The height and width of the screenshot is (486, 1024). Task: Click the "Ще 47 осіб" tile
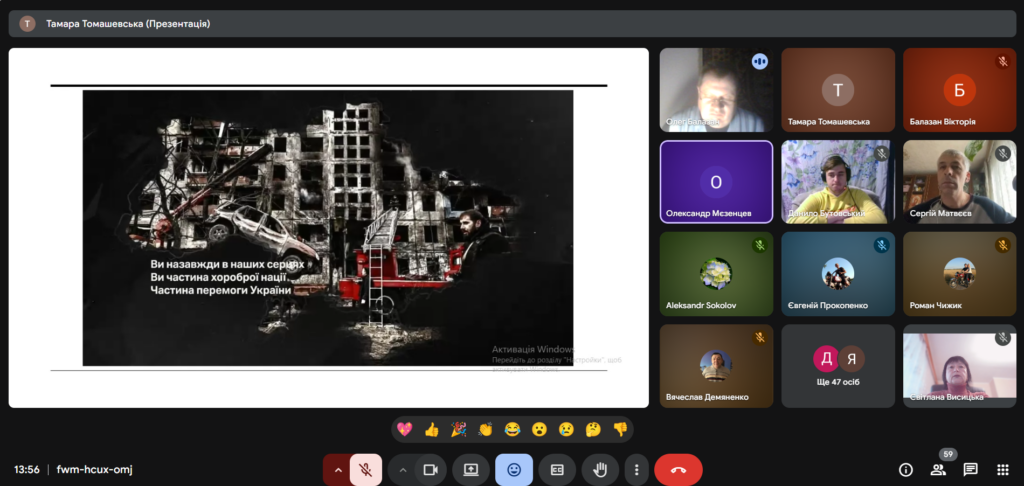838,365
